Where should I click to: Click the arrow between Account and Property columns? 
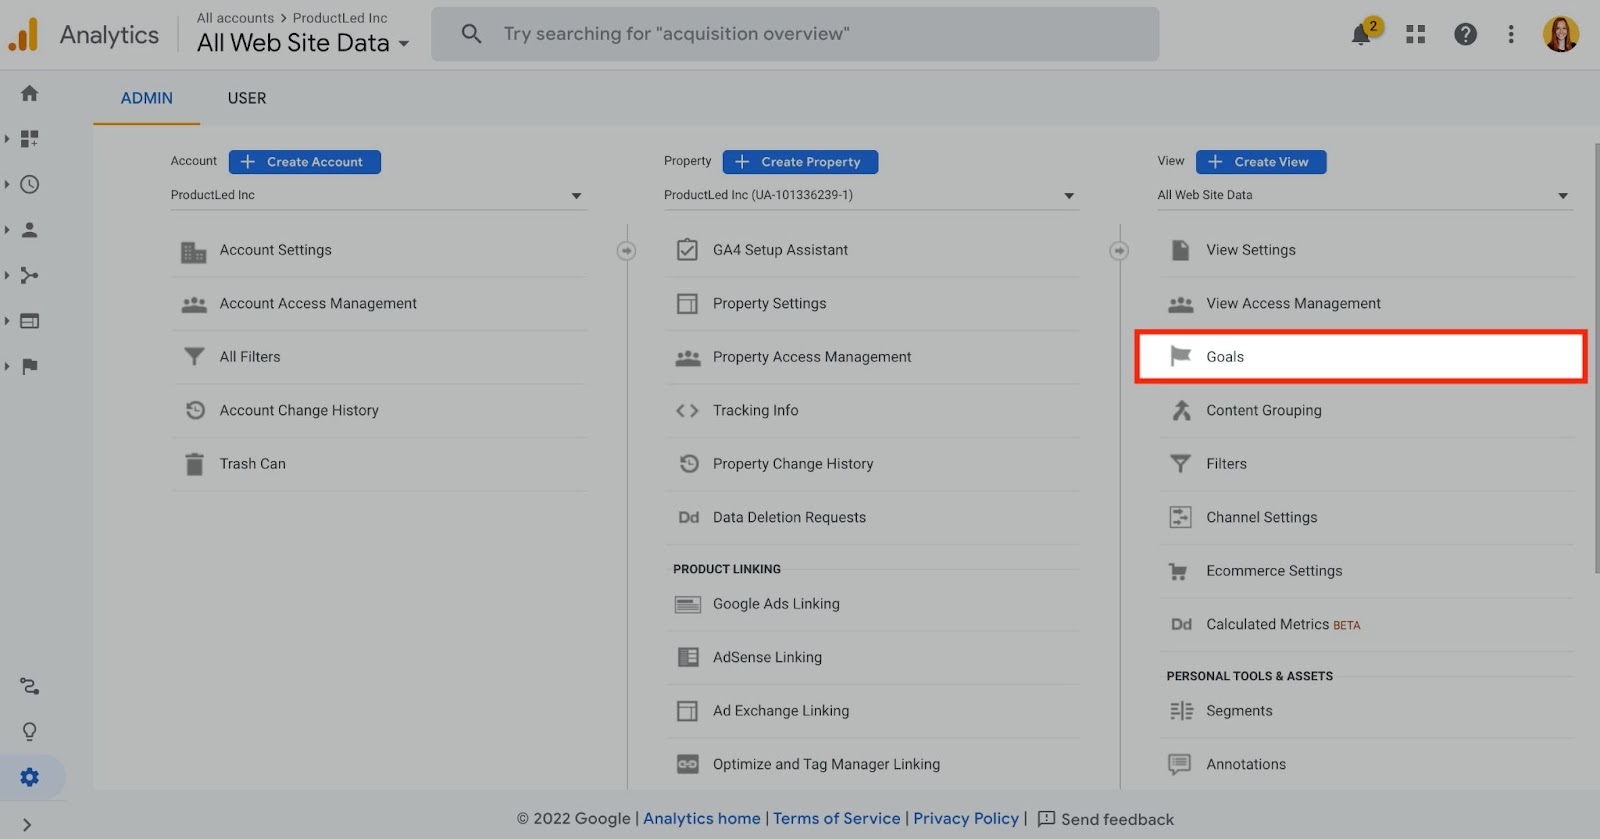[x=626, y=250]
